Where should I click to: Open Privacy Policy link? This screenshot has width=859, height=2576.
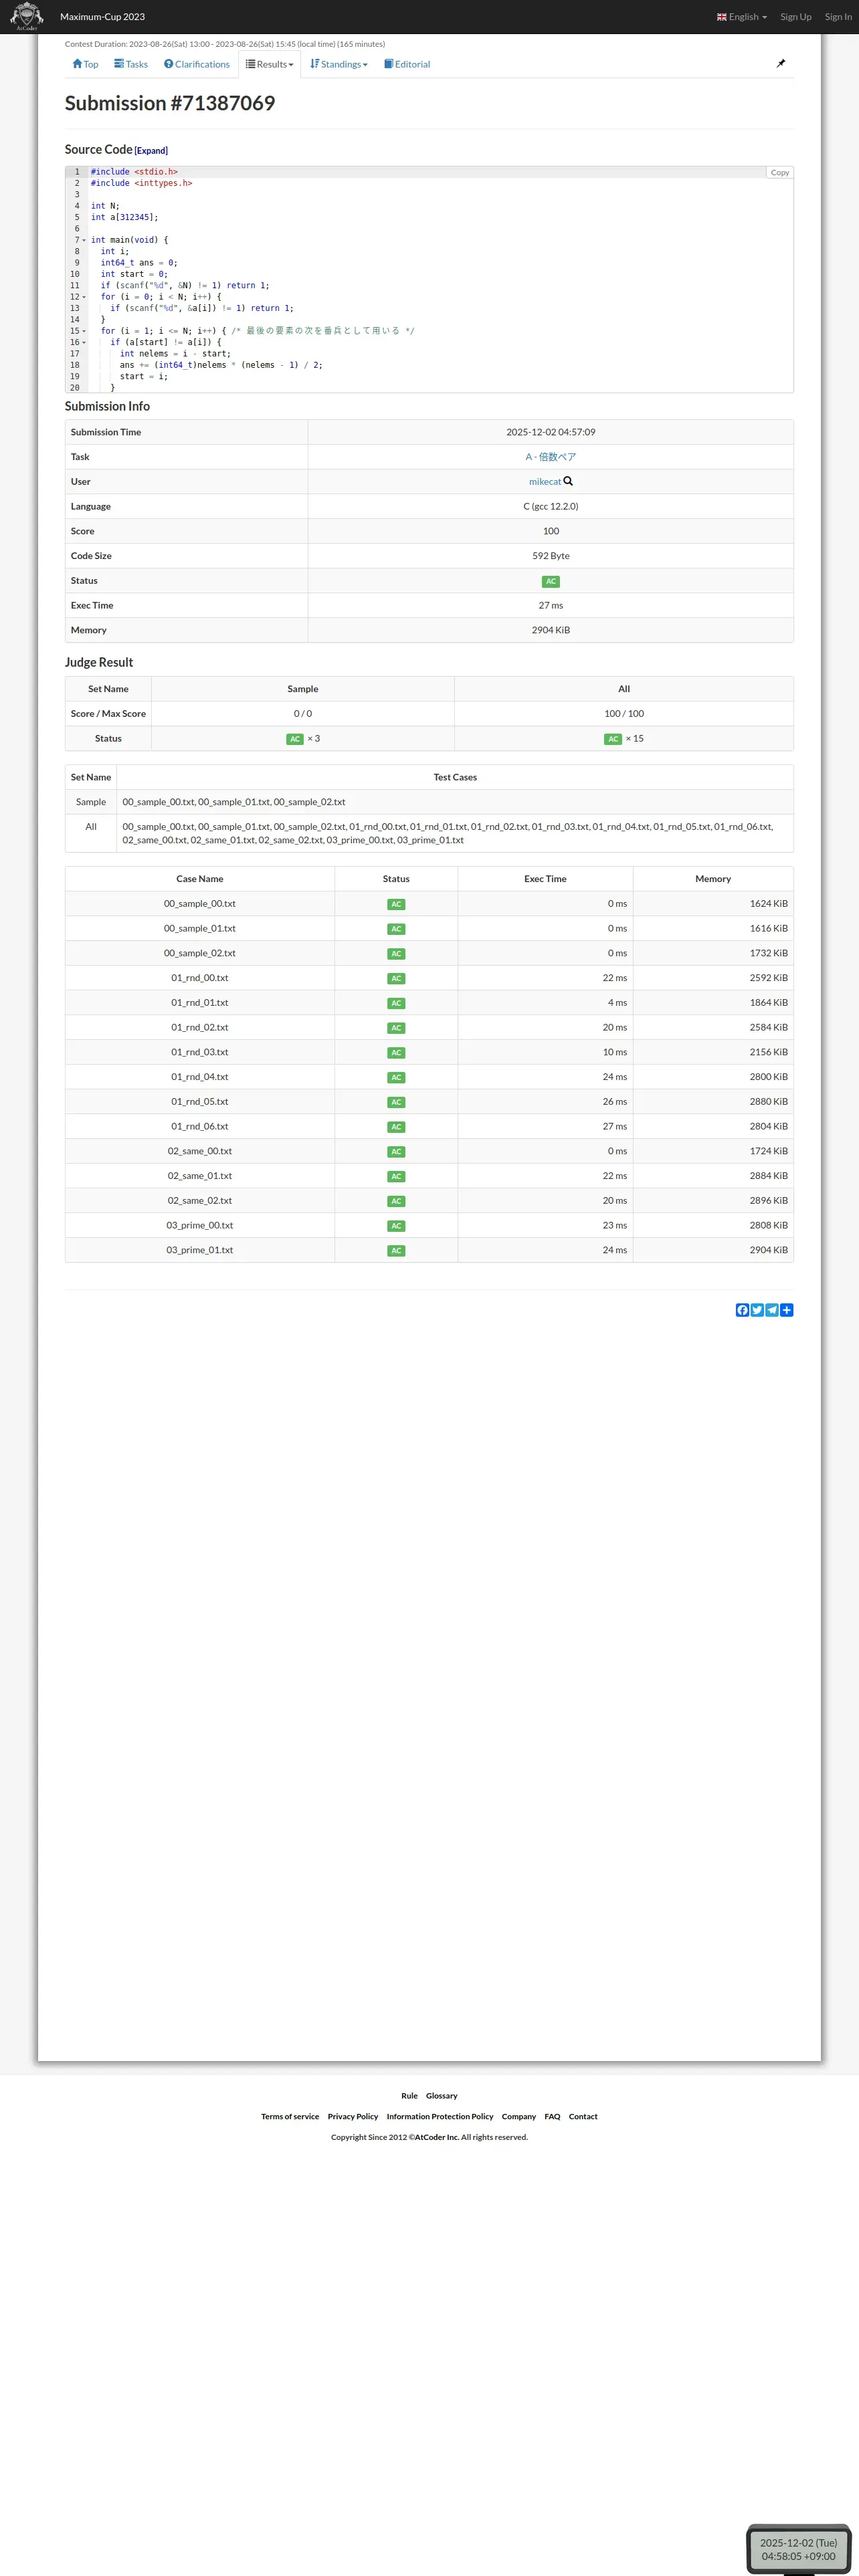353,2116
